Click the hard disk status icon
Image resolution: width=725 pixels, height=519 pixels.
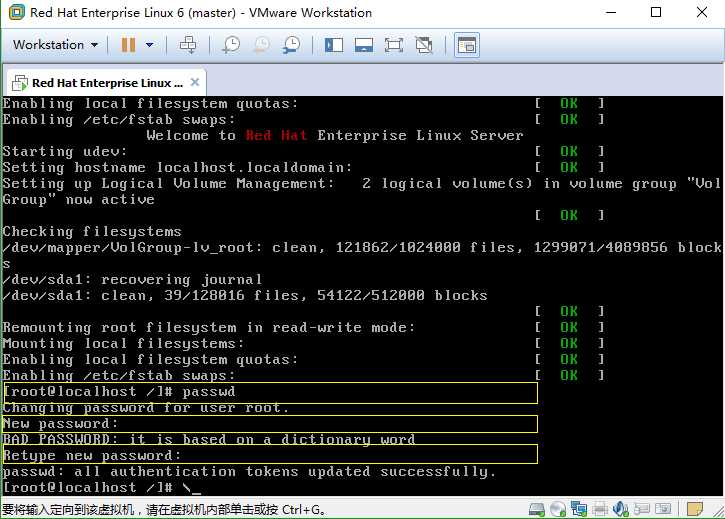tap(537, 509)
